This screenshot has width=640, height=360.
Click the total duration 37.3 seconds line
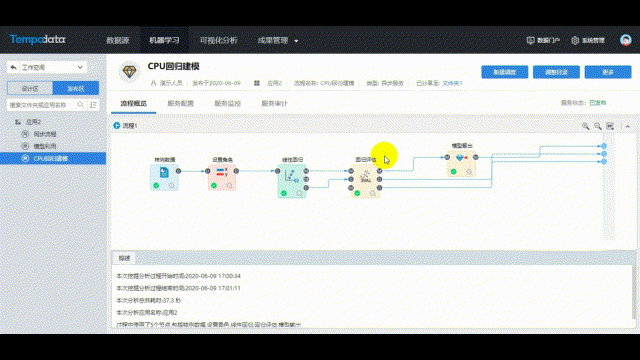click(149, 300)
